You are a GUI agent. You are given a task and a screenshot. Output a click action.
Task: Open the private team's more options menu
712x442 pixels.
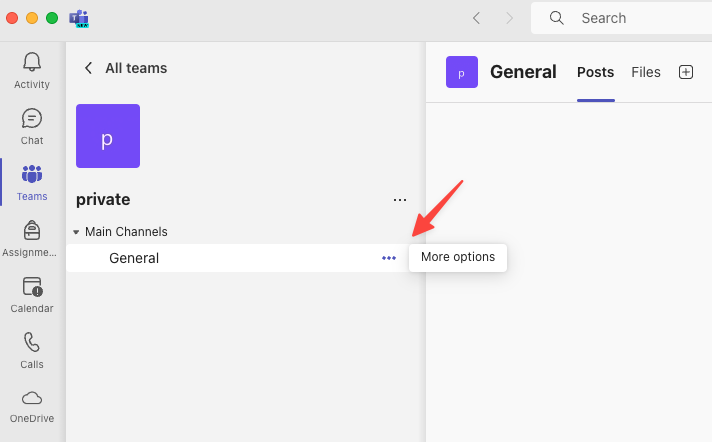click(400, 200)
